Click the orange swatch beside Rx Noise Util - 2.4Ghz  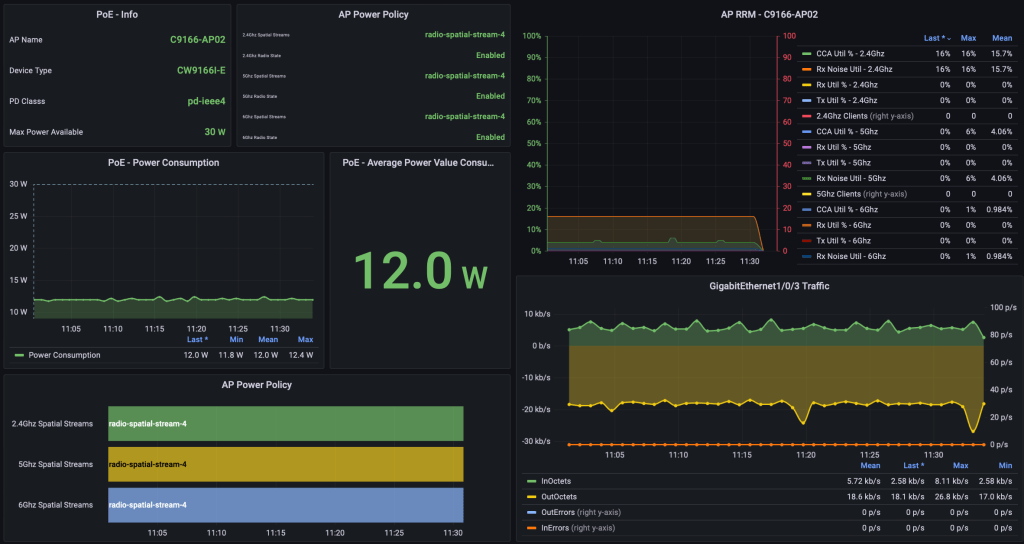pyautogui.click(x=806, y=69)
